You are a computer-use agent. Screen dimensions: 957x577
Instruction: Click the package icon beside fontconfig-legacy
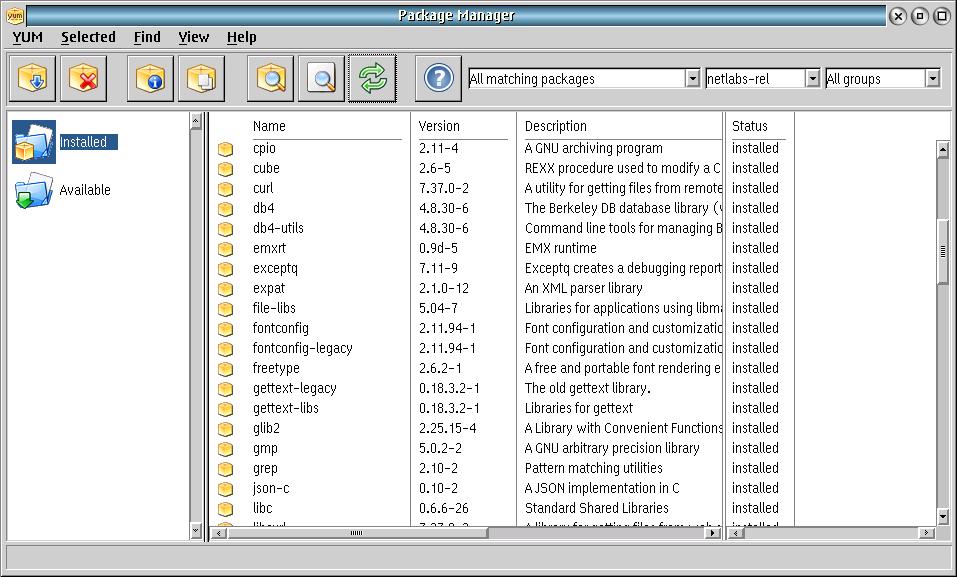(x=226, y=349)
